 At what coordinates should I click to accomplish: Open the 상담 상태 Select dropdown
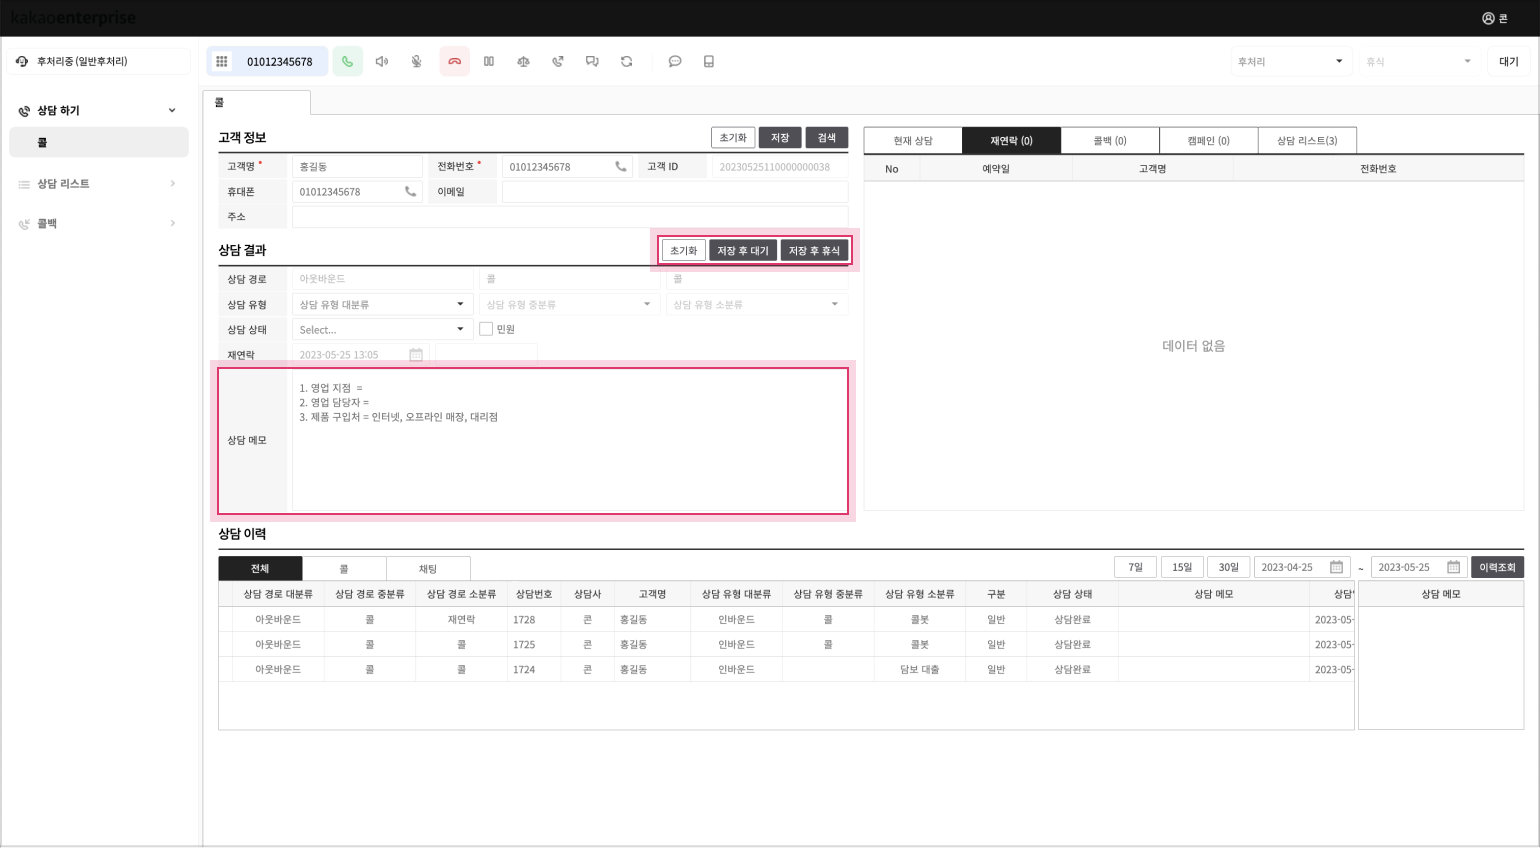[x=382, y=329]
